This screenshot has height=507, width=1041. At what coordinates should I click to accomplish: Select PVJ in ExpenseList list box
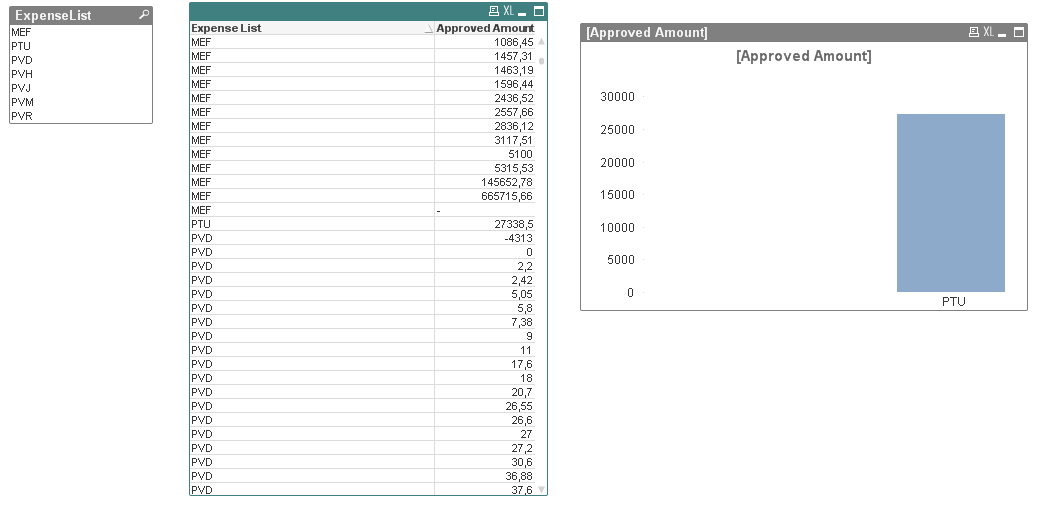pyautogui.click(x=81, y=88)
